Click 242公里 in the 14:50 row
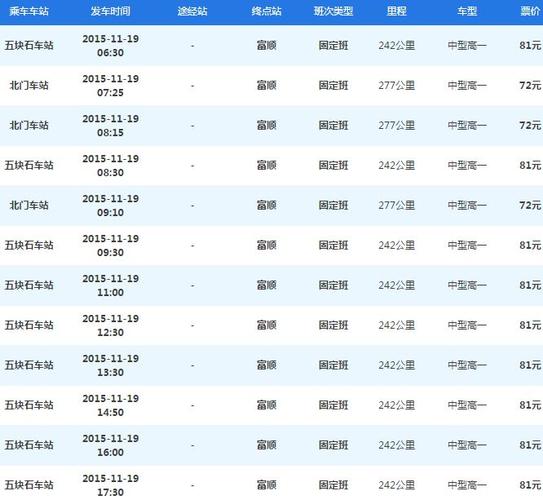The height and width of the screenshot is (500, 543). coord(397,405)
